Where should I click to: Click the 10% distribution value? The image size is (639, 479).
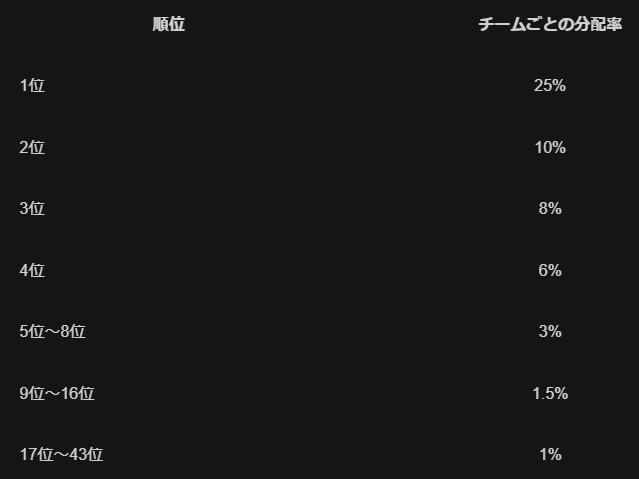(550, 148)
